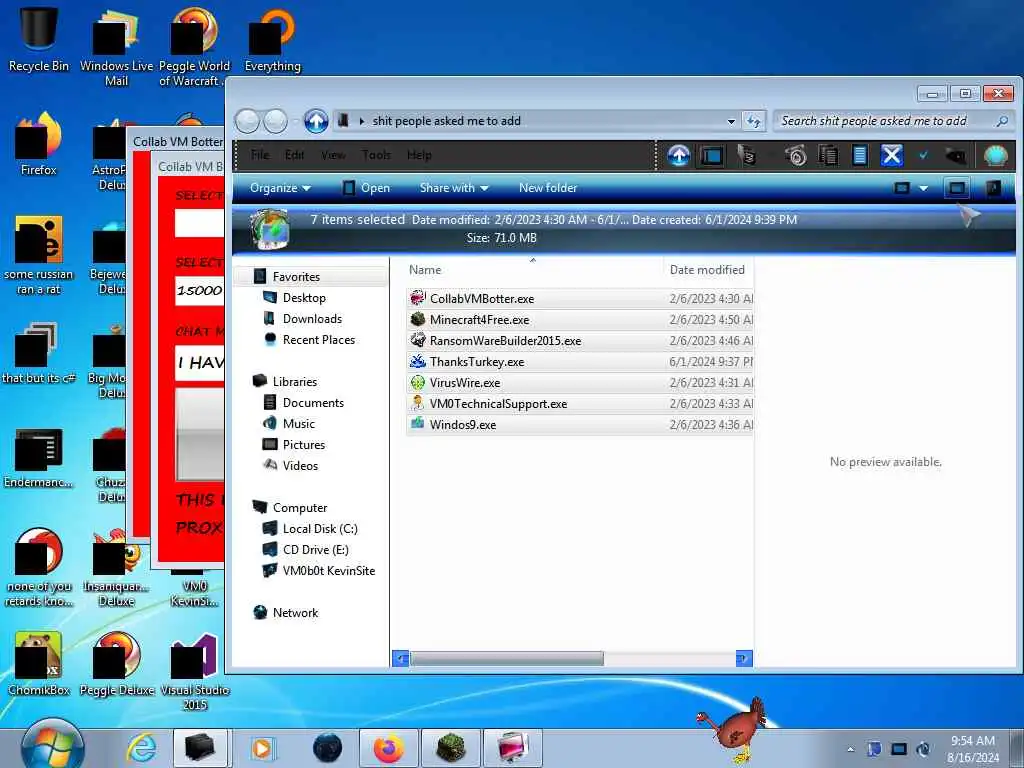Click the Explorer Back navigation button
Viewport: 1024px width, 768px height.
click(x=248, y=121)
